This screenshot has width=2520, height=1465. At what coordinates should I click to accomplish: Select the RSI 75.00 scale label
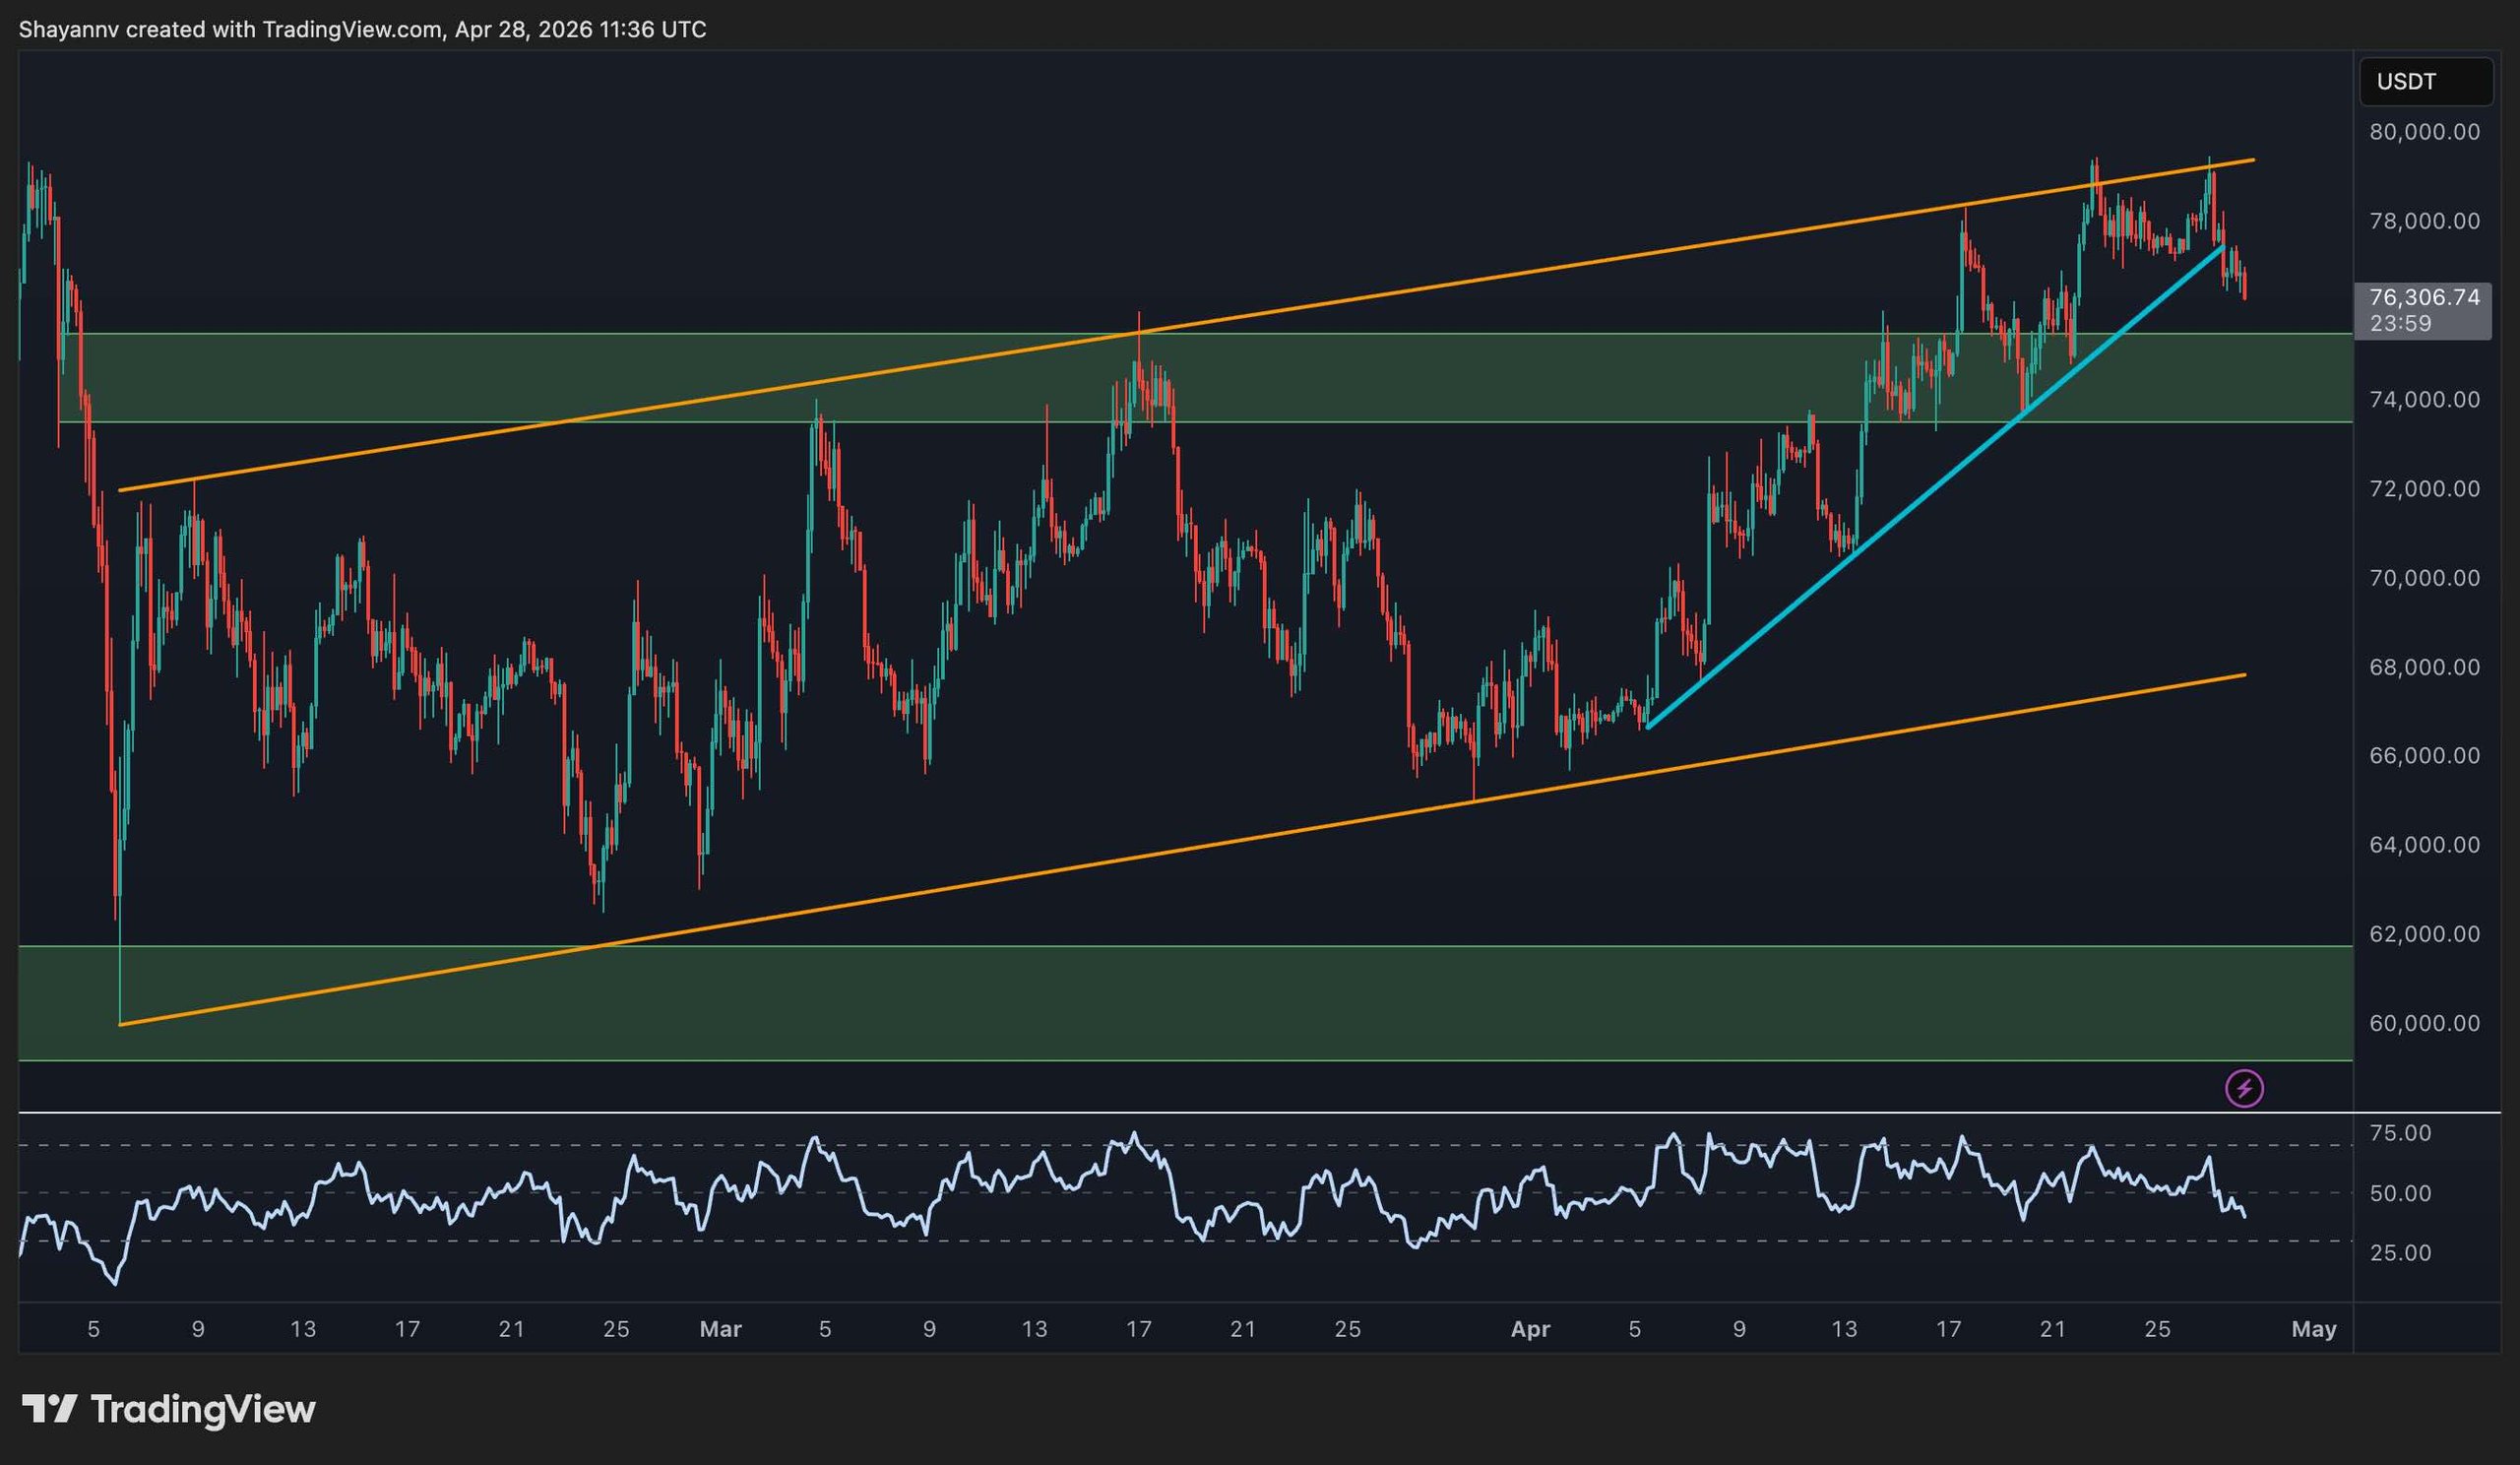coord(2400,1133)
